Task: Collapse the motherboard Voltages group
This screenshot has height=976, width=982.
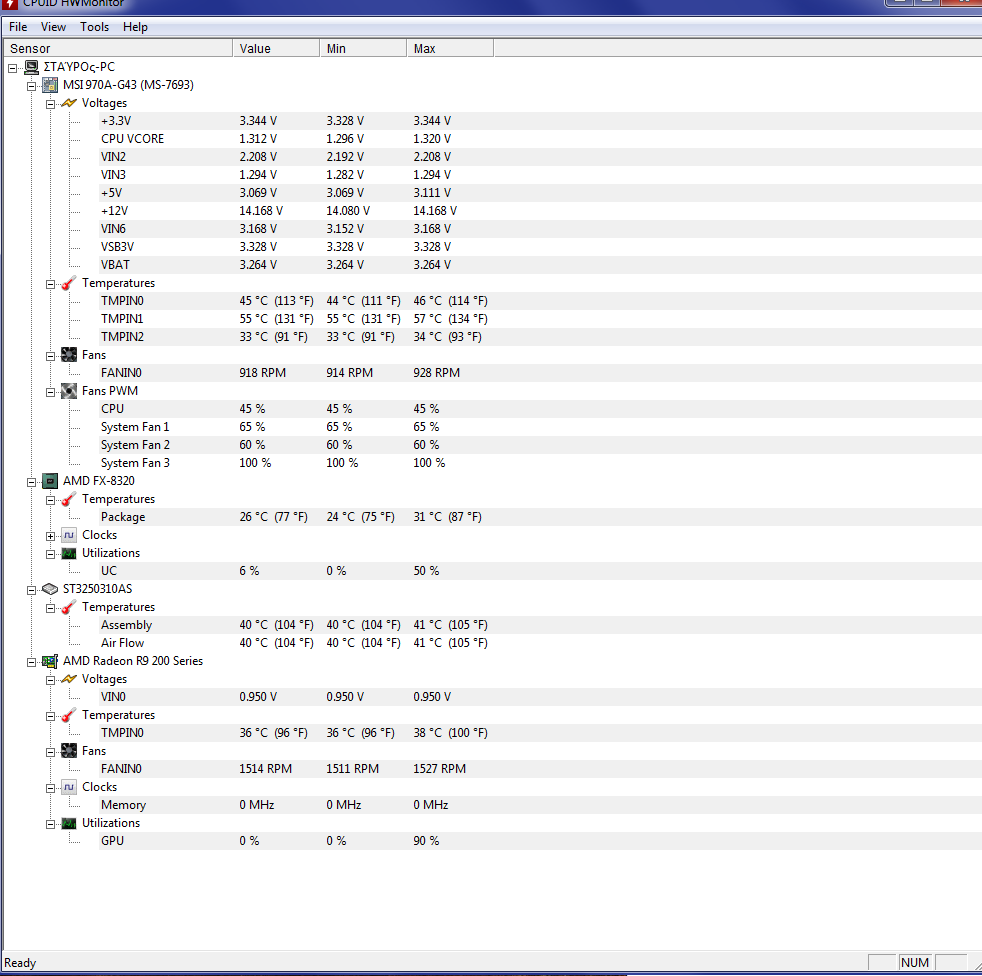Action: (x=50, y=105)
